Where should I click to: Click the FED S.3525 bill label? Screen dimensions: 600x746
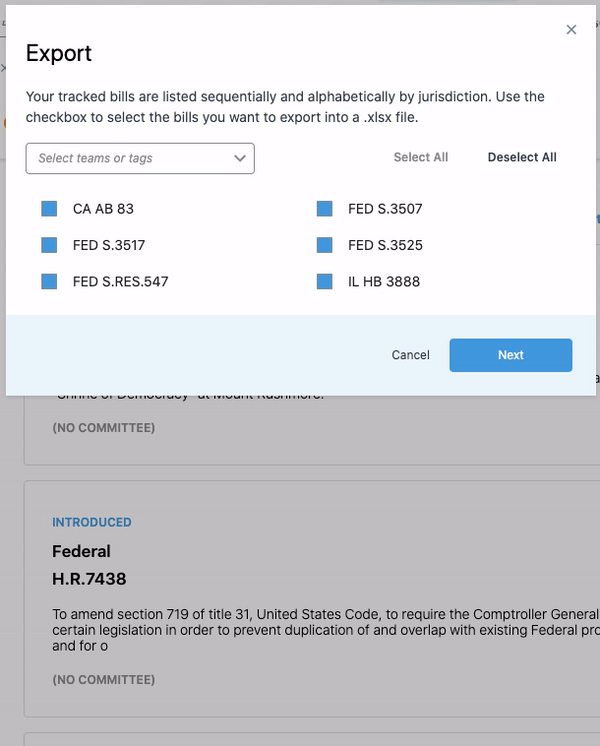pyautogui.click(x=385, y=245)
